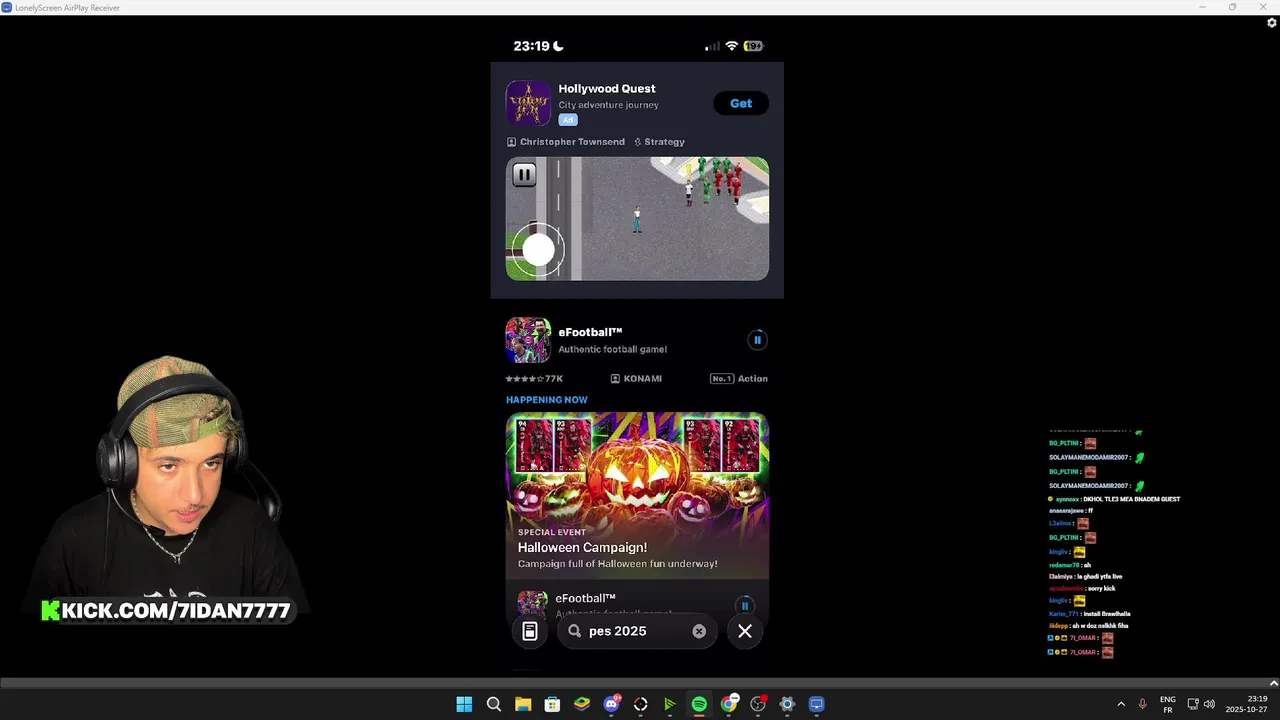Open BlueStacks from the taskbar
Image resolution: width=1280 pixels, height=720 pixels.
pyautogui.click(x=582, y=704)
